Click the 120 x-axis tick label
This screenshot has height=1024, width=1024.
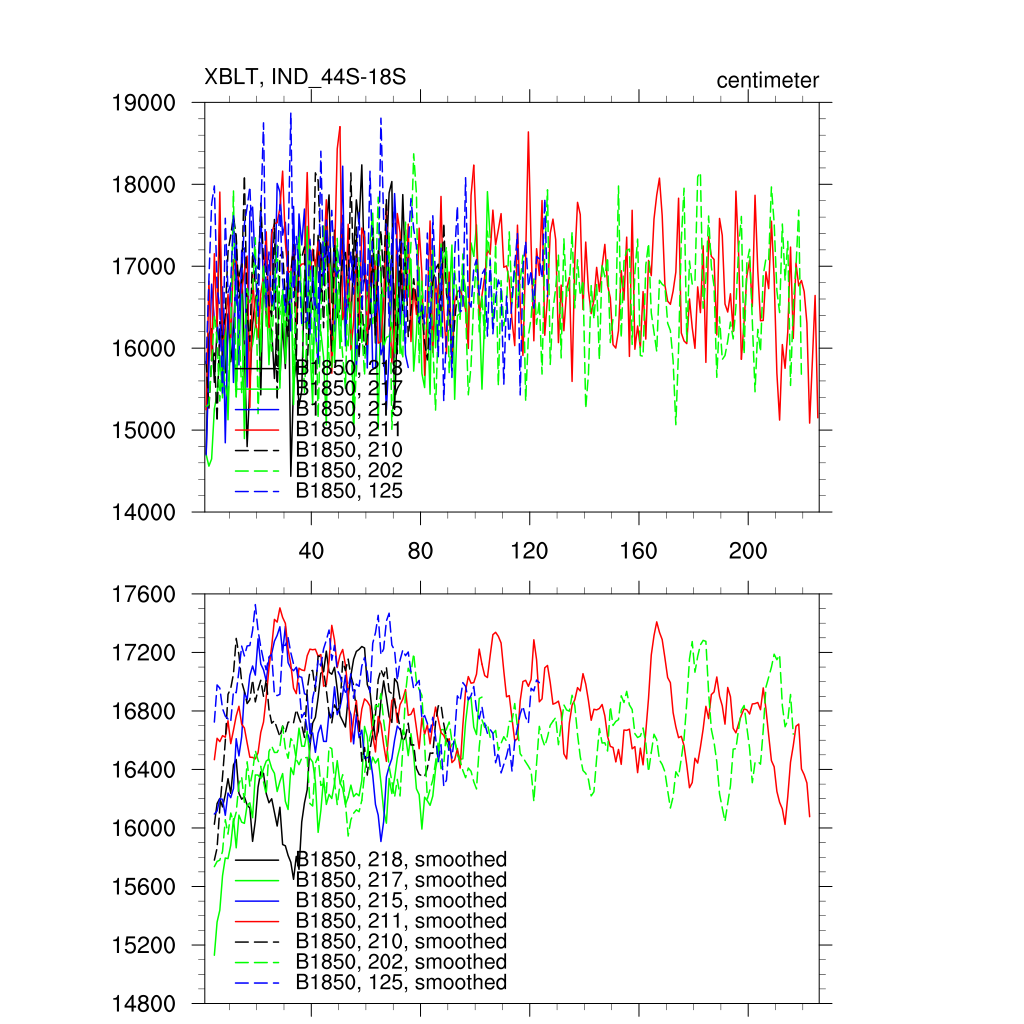[529, 551]
